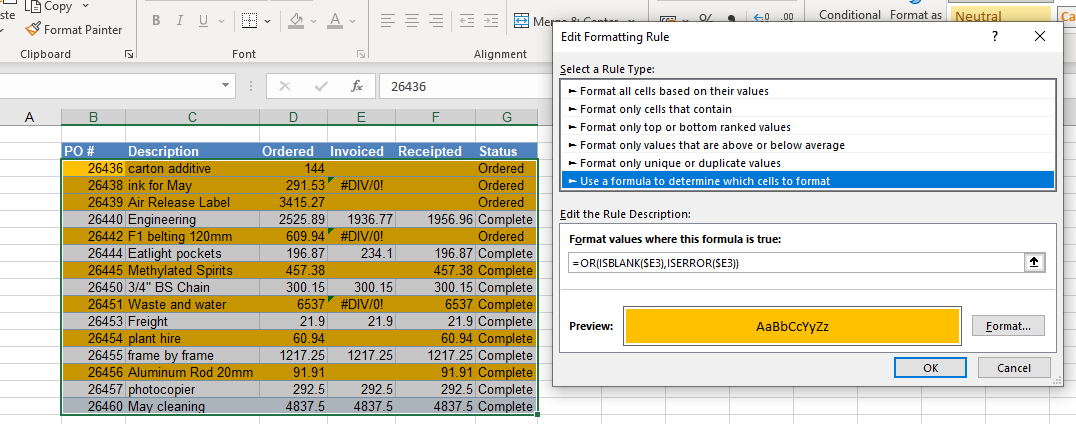Cancel the Edit Formatting Rule dialog

[1013, 368]
